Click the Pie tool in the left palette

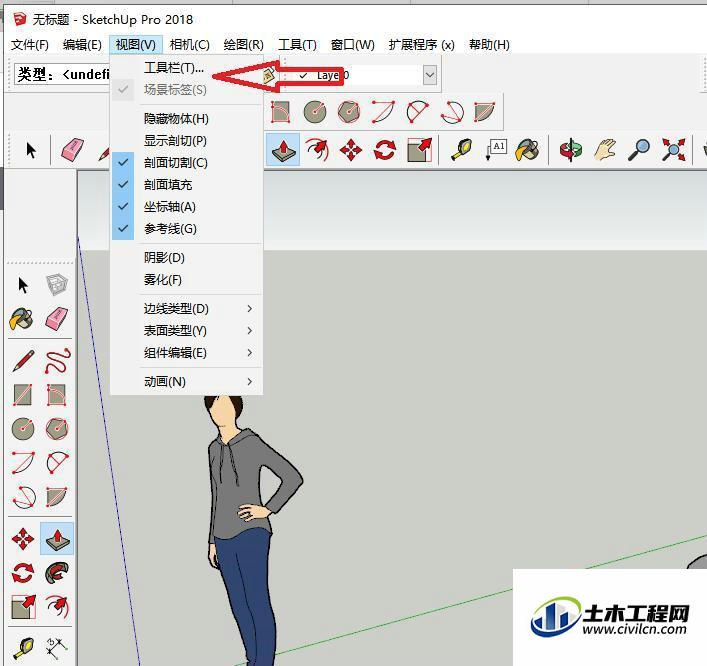[x=57, y=497]
